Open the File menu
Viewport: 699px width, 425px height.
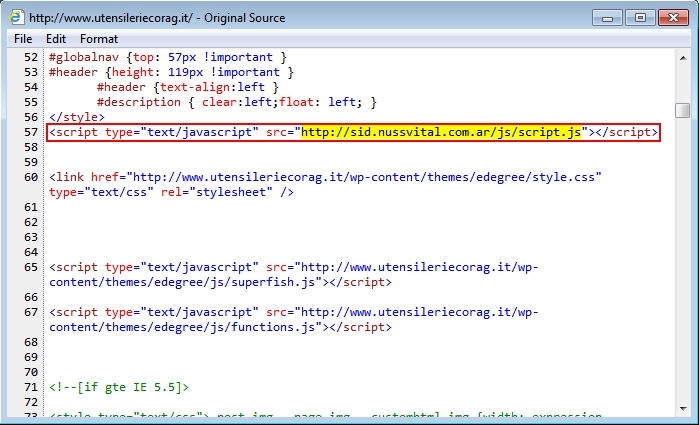coord(22,38)
